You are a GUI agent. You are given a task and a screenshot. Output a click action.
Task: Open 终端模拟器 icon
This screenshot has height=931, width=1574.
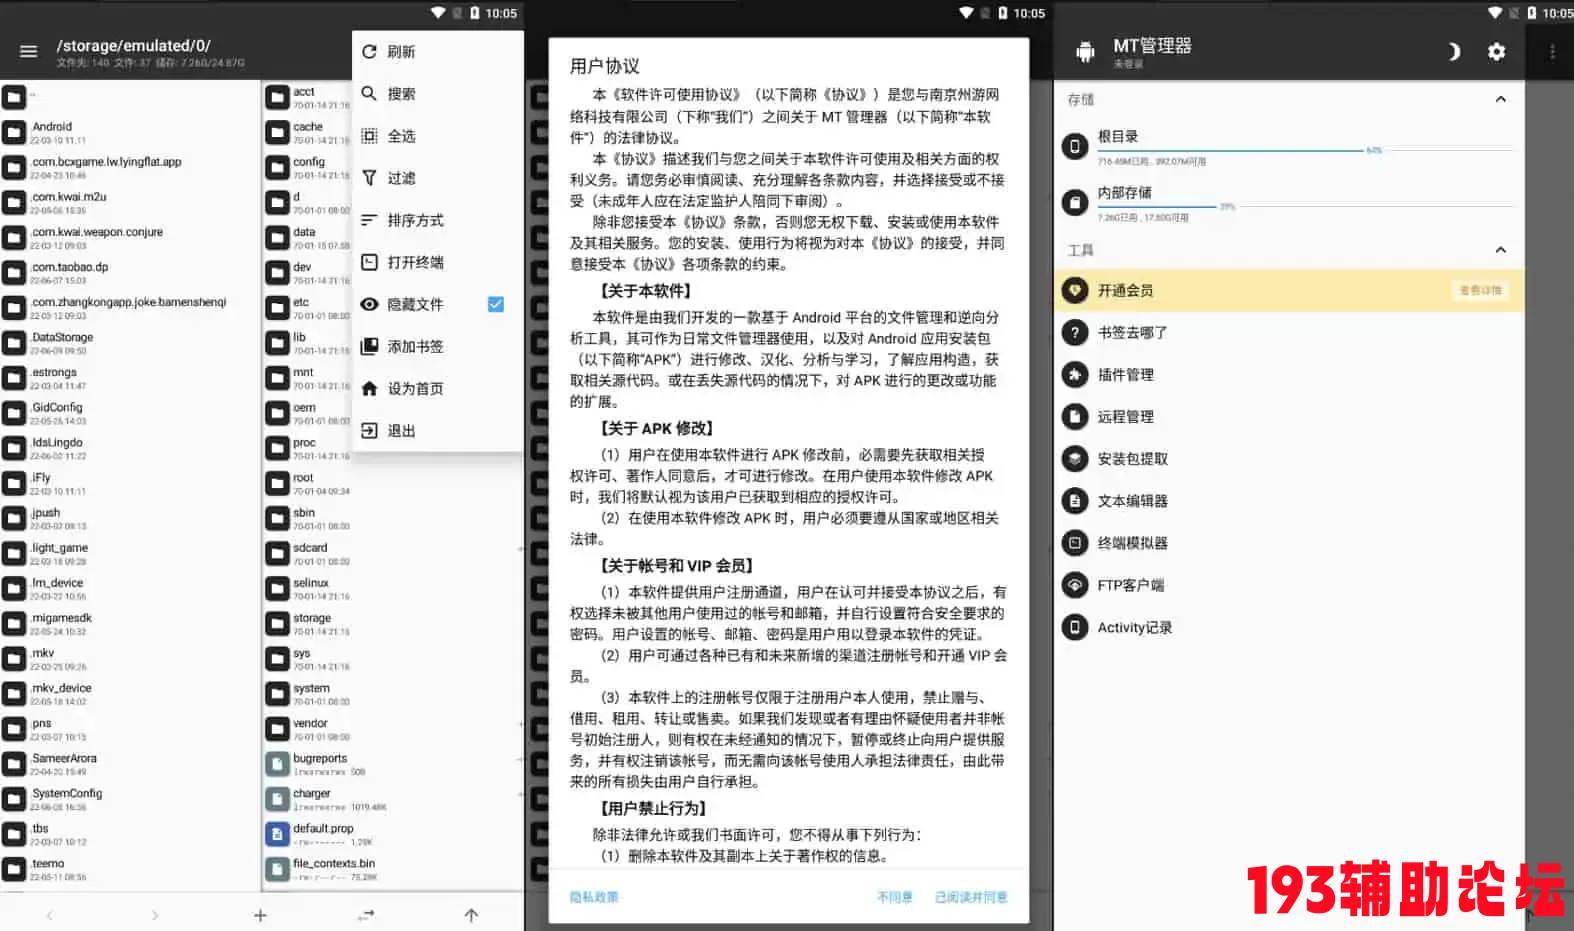click(1075, 543)
